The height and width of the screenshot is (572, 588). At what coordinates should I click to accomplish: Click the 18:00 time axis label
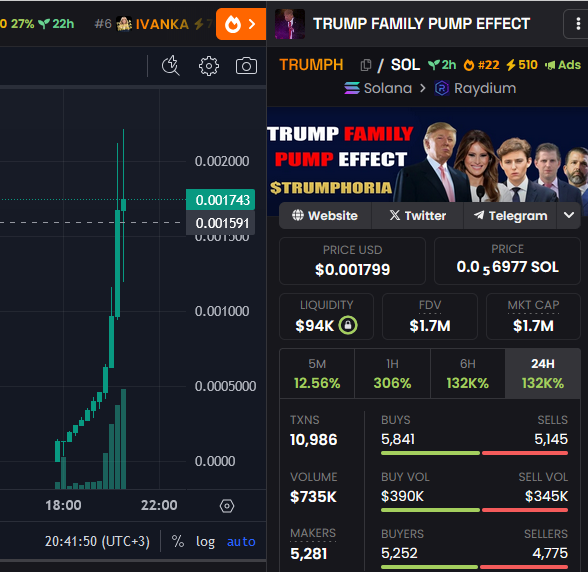pos(63,505)
